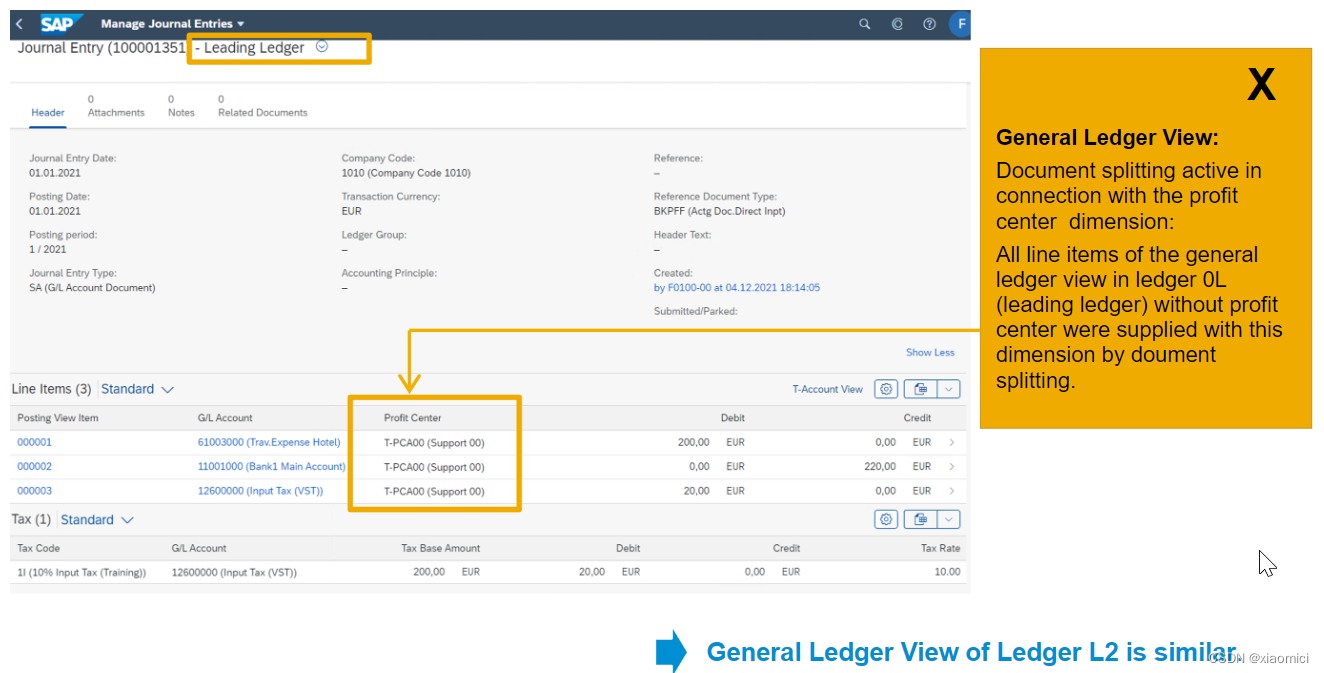Select the 220,00 credit amount
This screenshot has height=673, width=1324.
tap(881, 467)
